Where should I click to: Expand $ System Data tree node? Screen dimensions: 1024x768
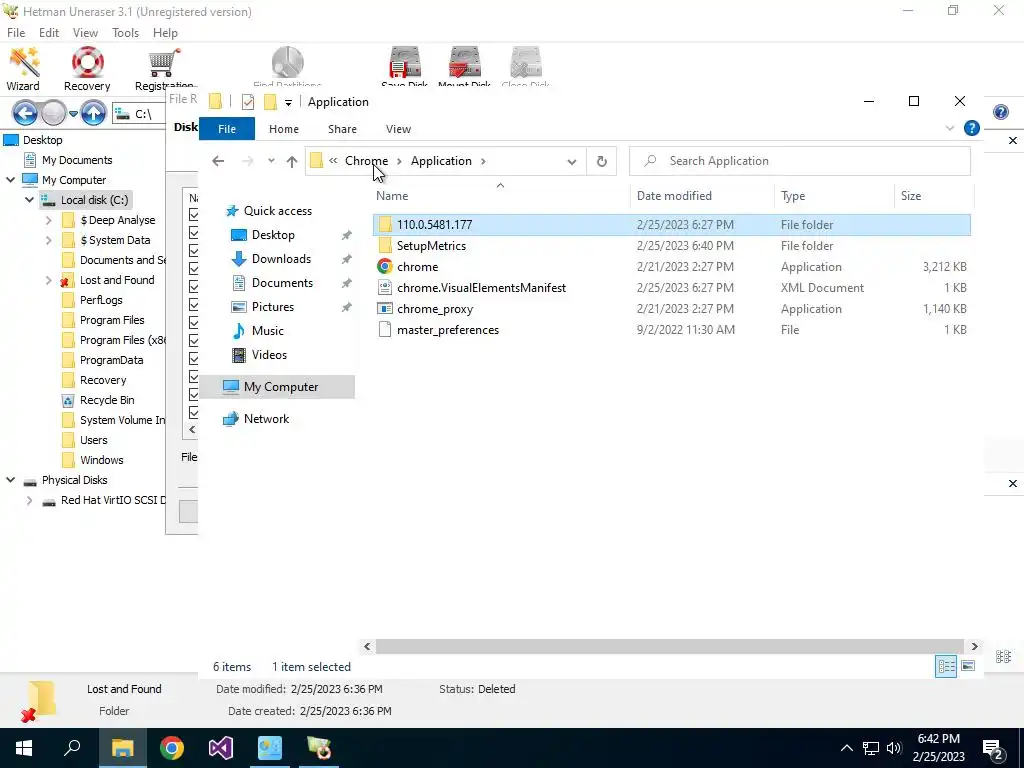pyautogui.click(x=48, y=240)
